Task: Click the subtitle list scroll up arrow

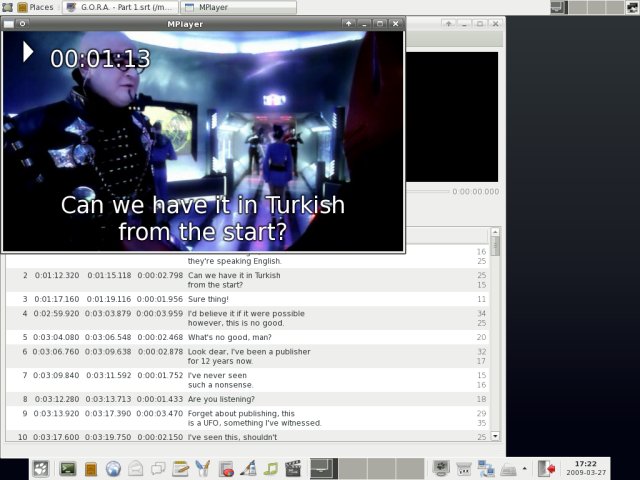Action: click(495, 232)
